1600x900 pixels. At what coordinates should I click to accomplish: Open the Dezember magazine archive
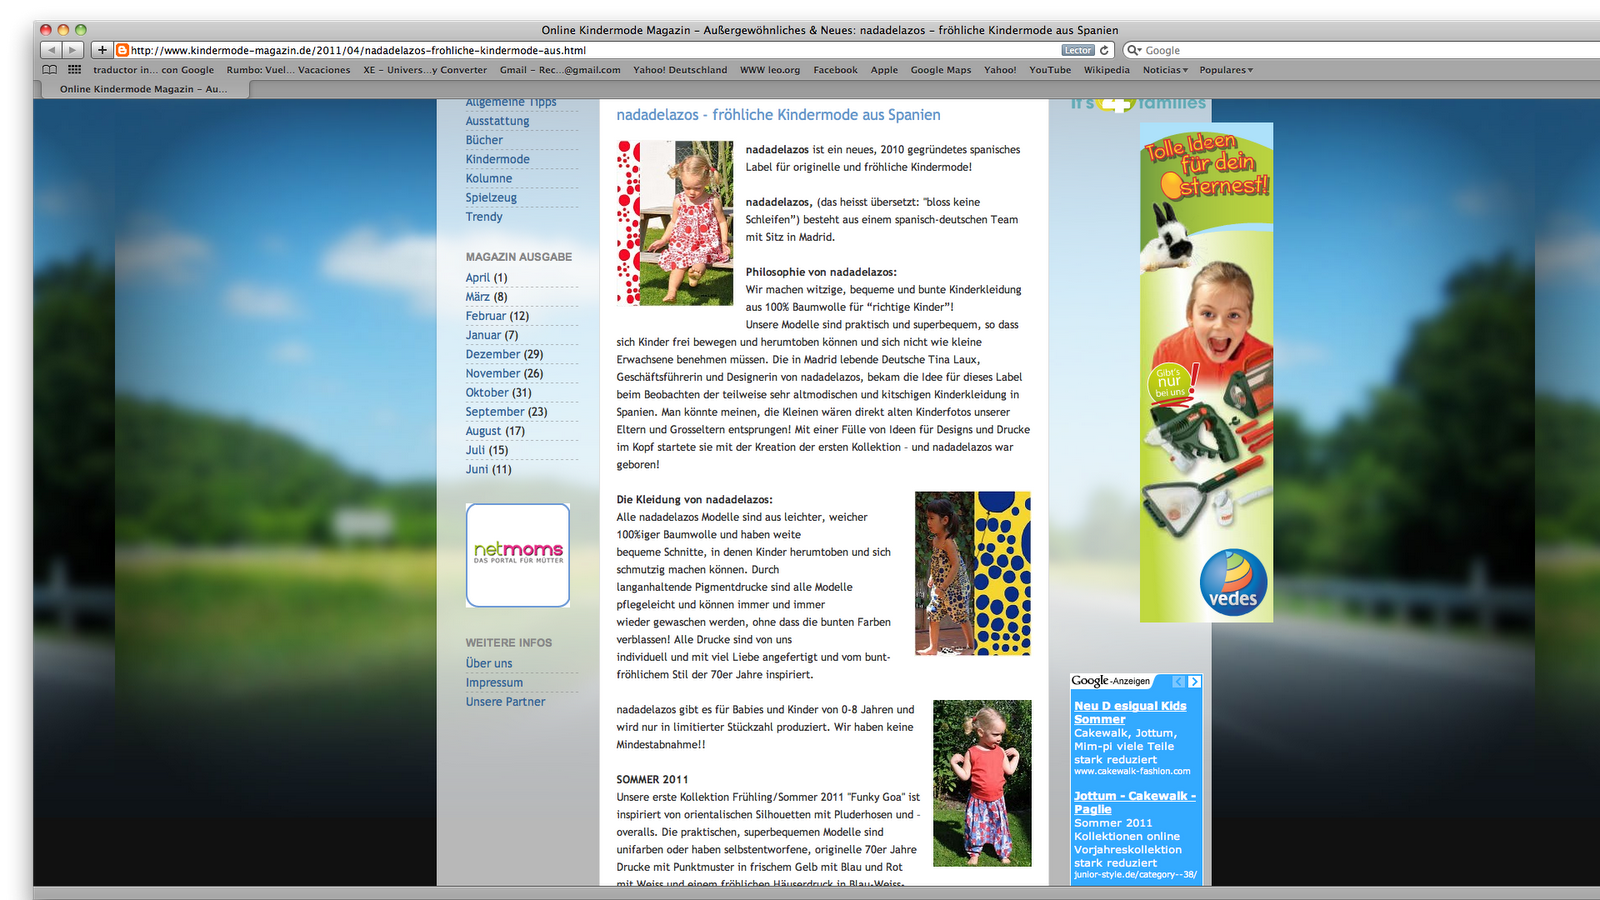tap(493, 354)
